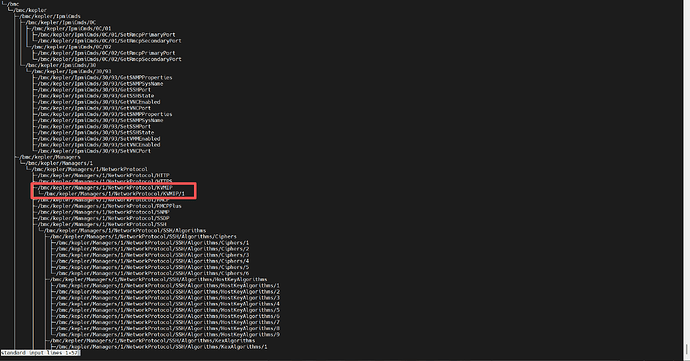Click the 0C/02/GetRmcpSecondaryPort line
This screenshot has height=361, width=690.
pyautogui.click(x=110, y=59)
